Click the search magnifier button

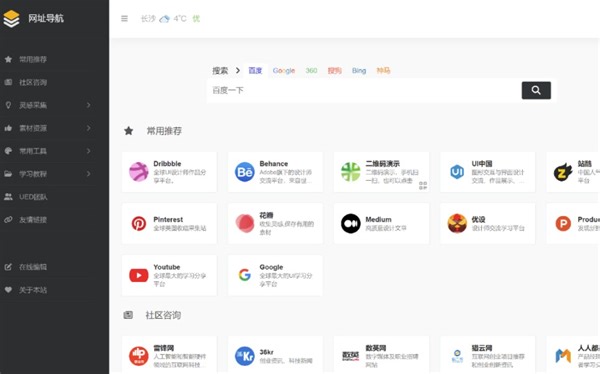tap(536, 90)
